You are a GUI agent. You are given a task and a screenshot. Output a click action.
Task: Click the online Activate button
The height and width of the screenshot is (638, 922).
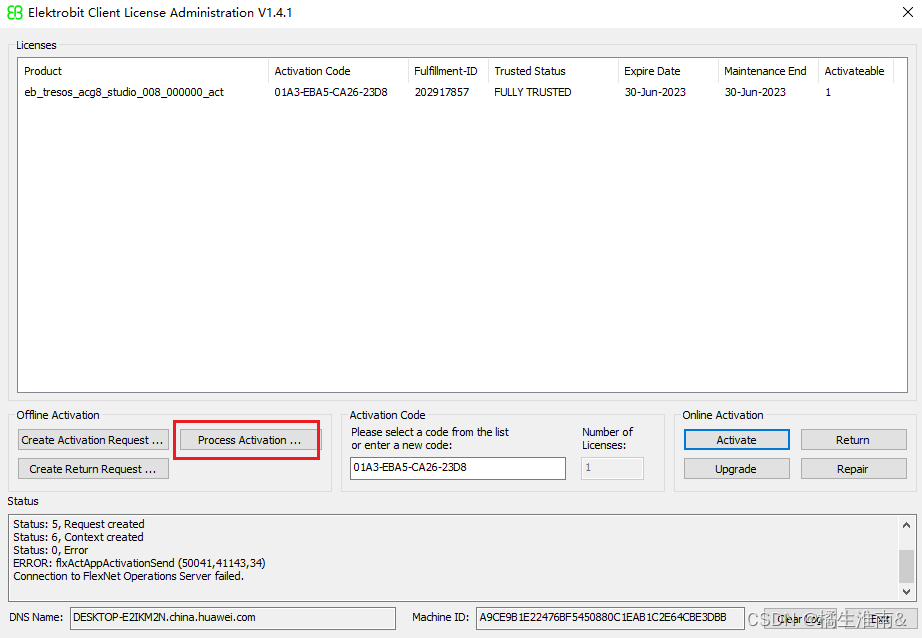[x=736, y=440]
